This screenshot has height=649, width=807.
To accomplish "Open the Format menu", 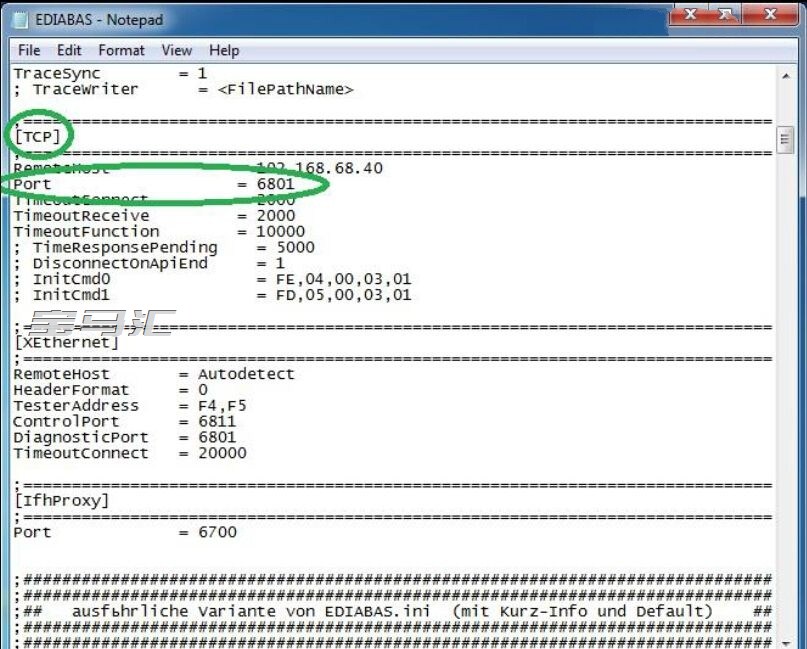I will click(x=121, y=50).
